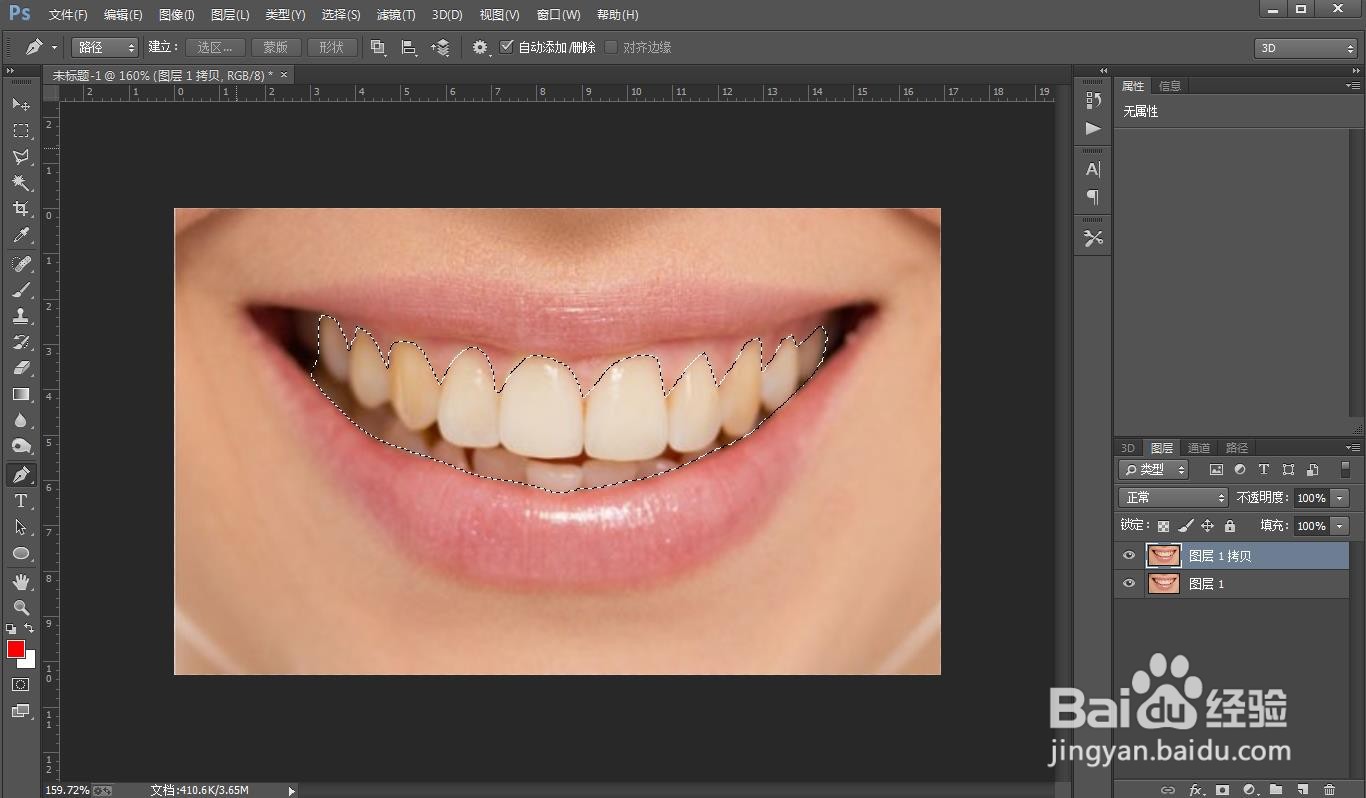
Task: Open the 路径 tool mode dropdown
Action: (105, 47)
